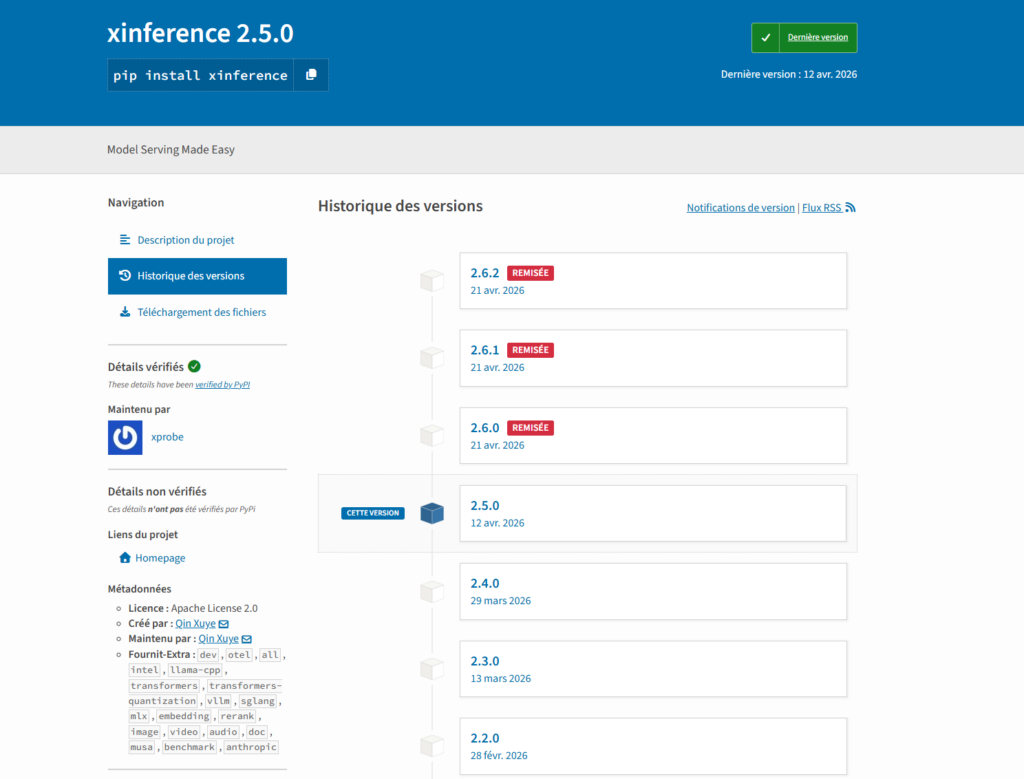This screenshot has width=1024, height=779.
Task: Visit the project Homepage link
Action: pos(160,558)
